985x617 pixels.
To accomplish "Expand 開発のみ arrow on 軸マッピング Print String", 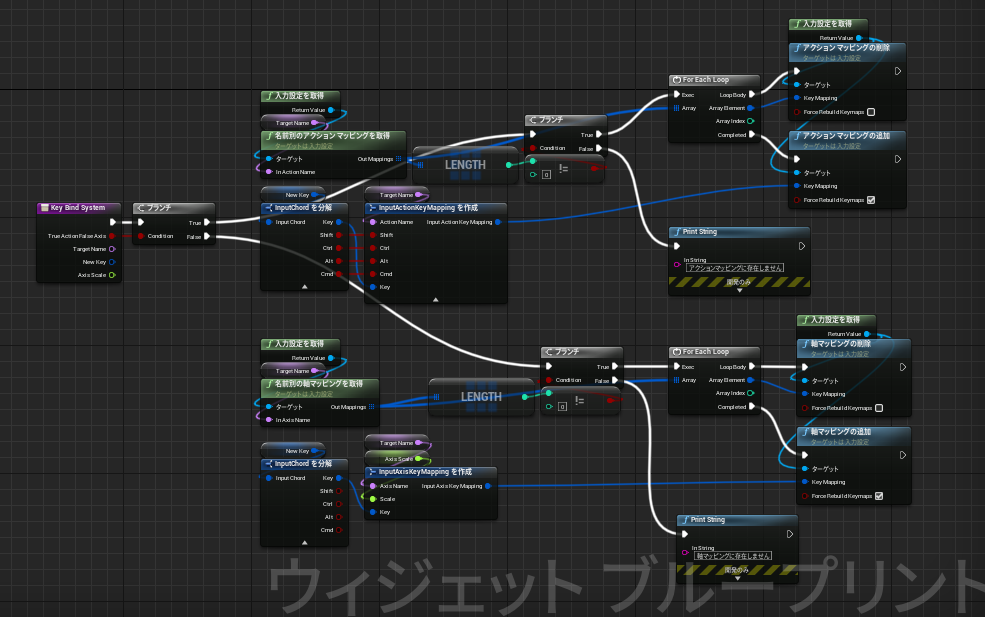I will point(738,578).
